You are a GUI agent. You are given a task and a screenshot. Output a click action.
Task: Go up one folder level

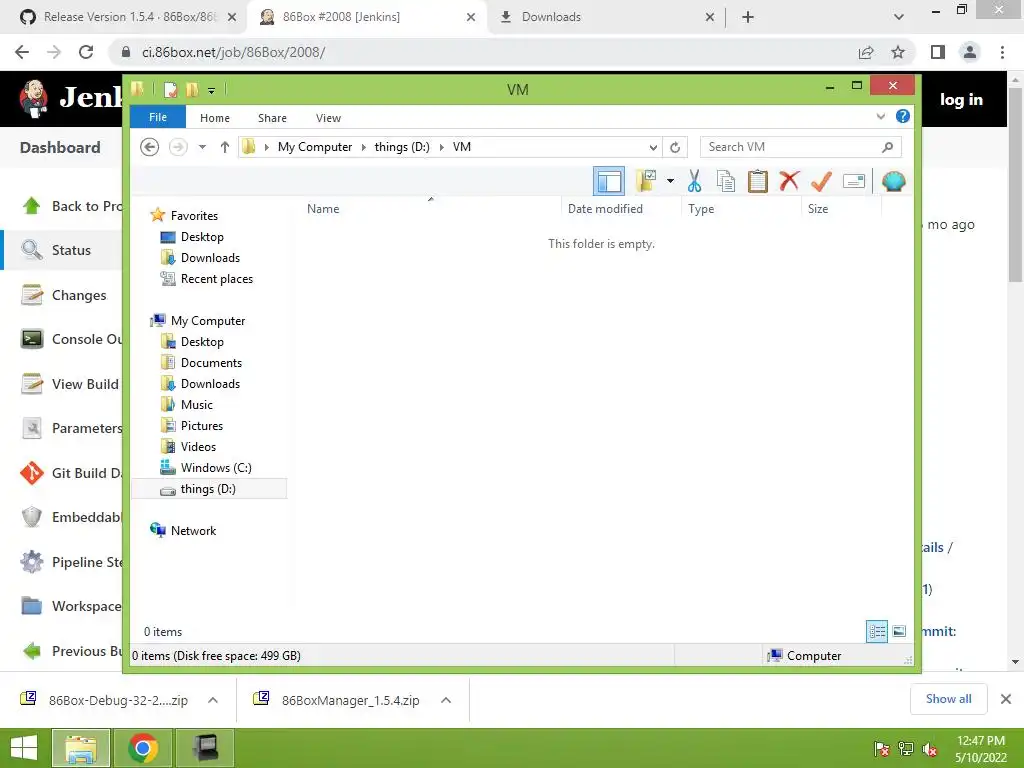pos(225,147)
